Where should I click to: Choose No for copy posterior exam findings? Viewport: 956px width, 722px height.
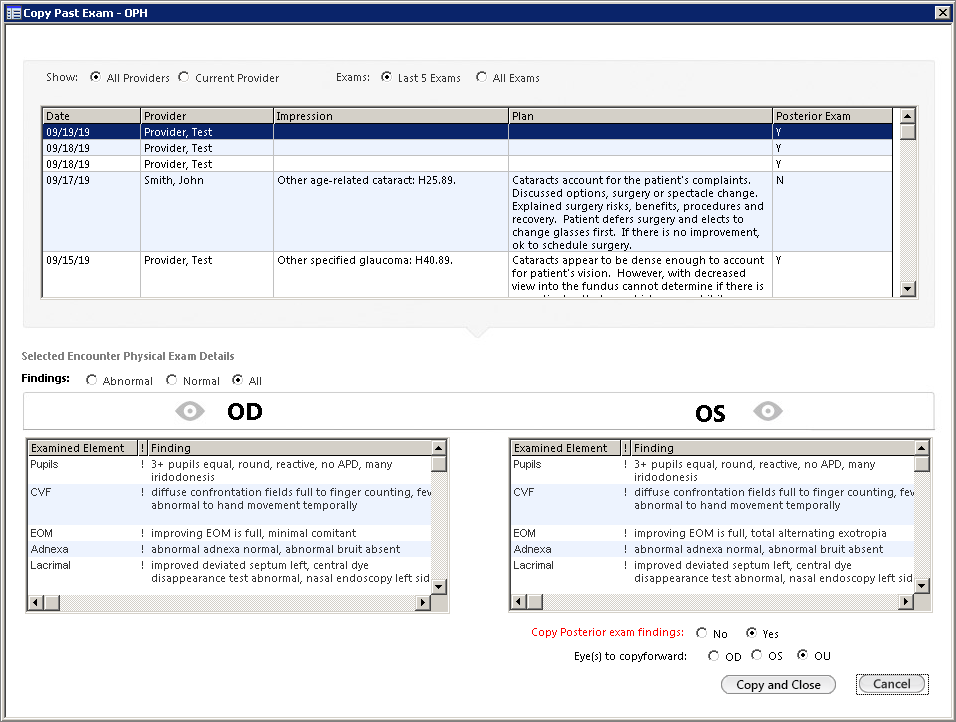pyautogui.click(x=702, y=633)
